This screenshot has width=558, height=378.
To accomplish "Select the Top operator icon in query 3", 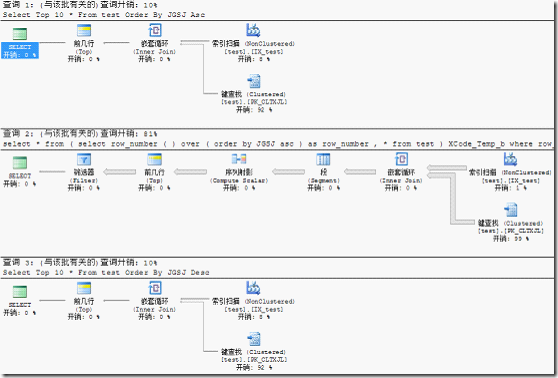I will (84, 288).
